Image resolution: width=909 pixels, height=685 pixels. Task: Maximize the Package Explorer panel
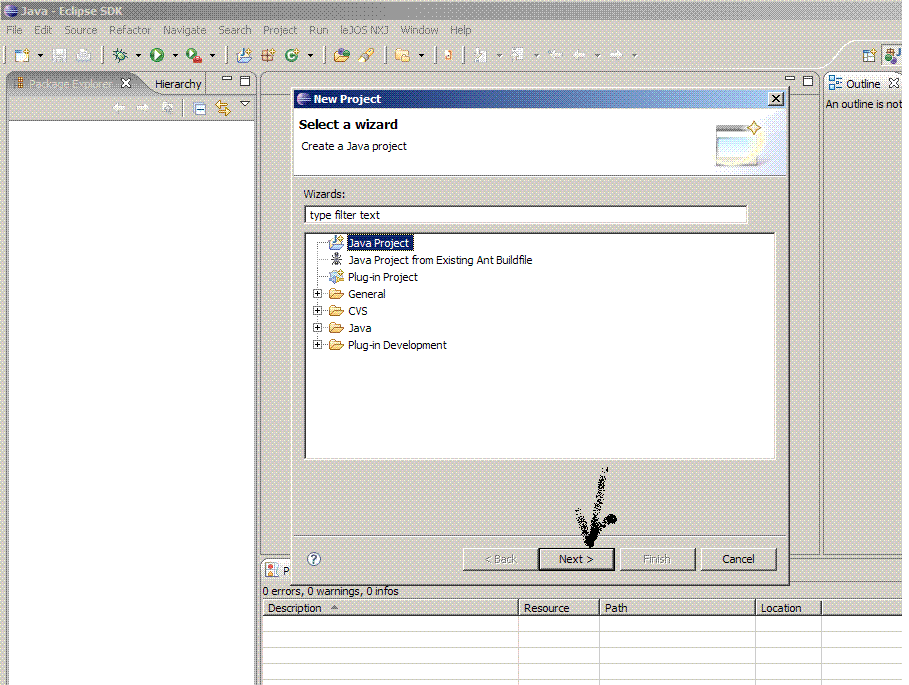[x=245, y=81]
